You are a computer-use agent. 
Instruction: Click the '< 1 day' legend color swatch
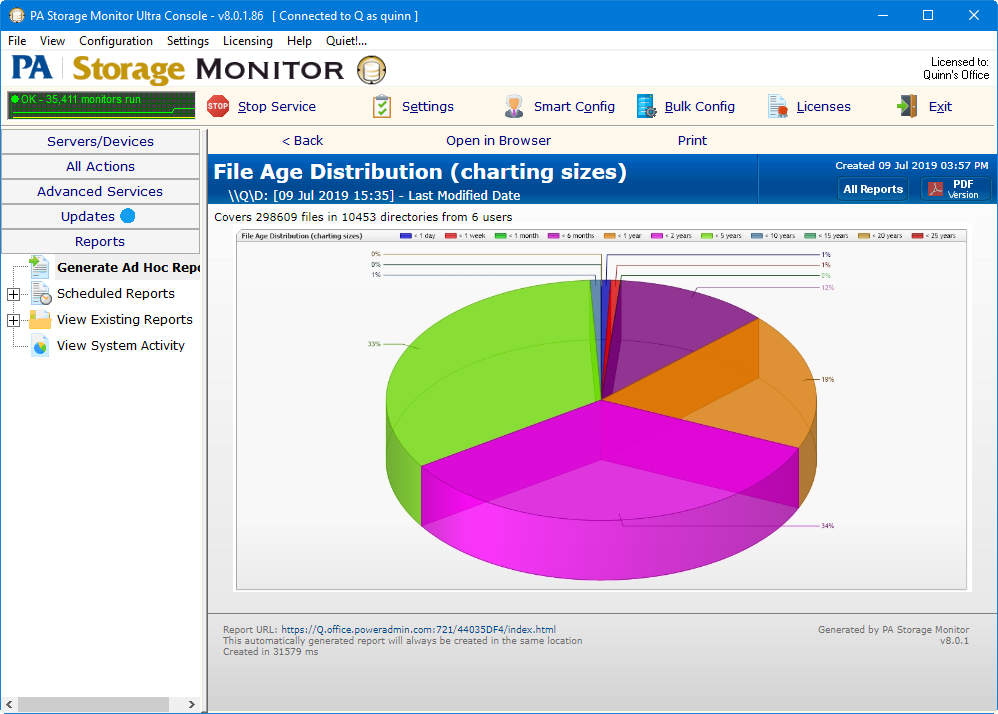(x=406, y=236)
